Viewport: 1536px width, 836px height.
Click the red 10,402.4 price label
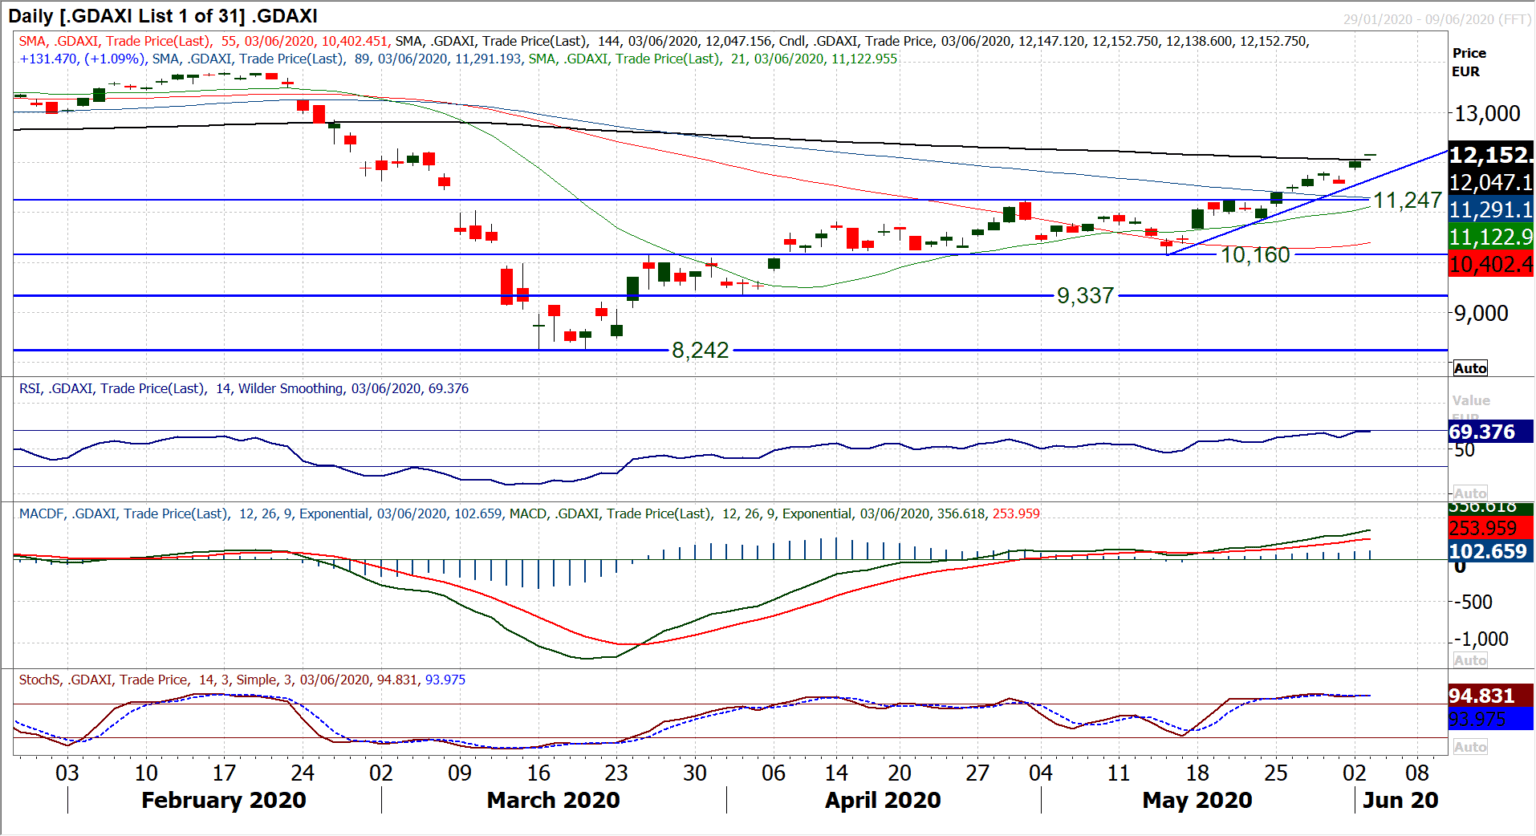[1489, 265]
